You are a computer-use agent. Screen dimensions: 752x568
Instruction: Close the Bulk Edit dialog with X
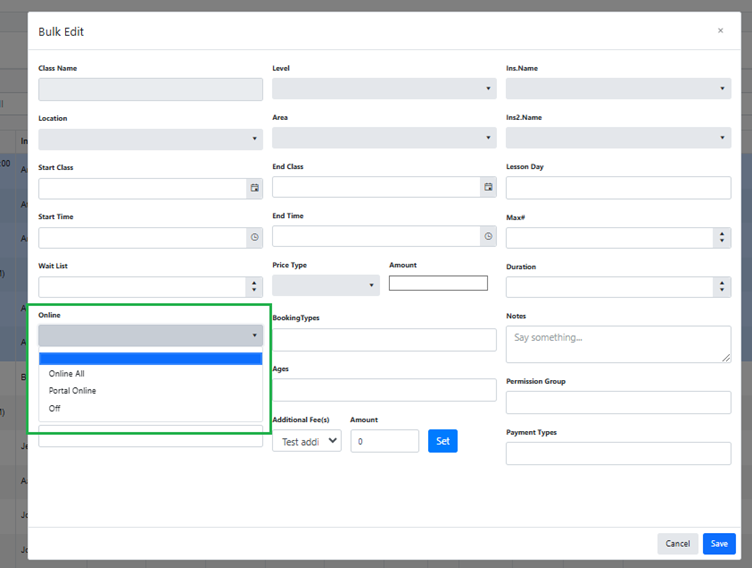[720, 31]
